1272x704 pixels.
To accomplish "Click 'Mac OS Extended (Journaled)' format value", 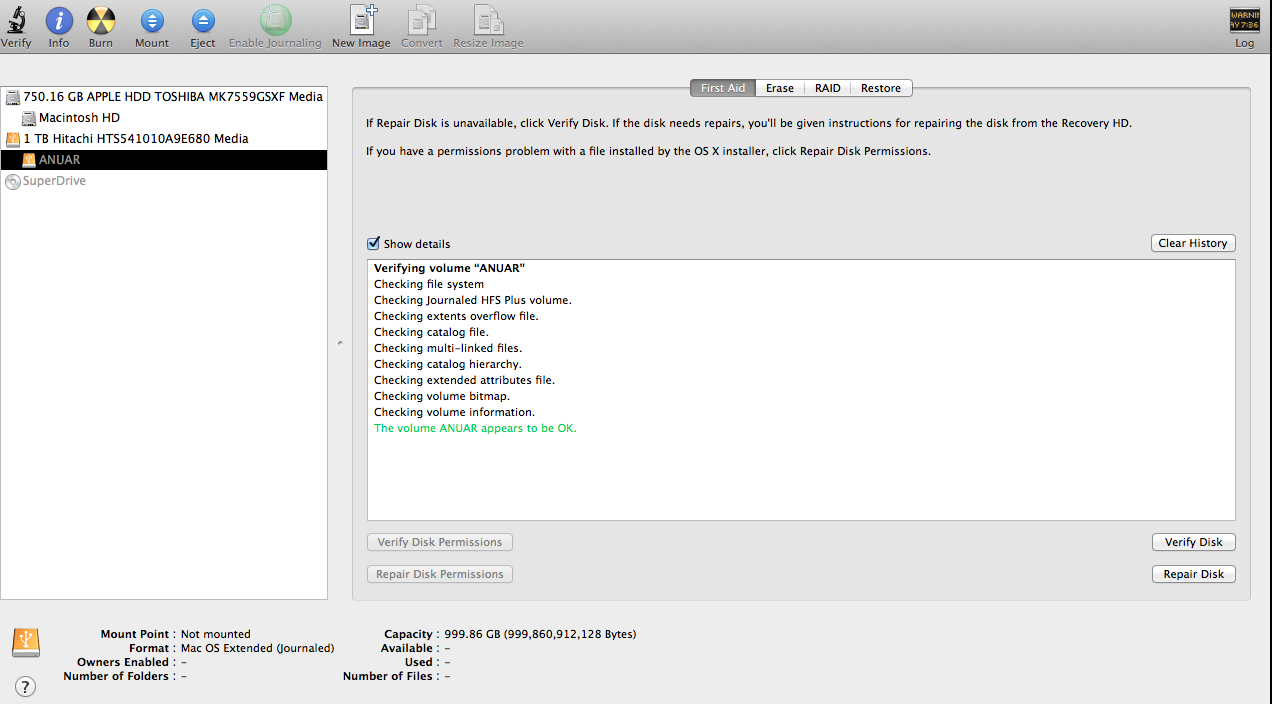I will click(x=257, y=648).
